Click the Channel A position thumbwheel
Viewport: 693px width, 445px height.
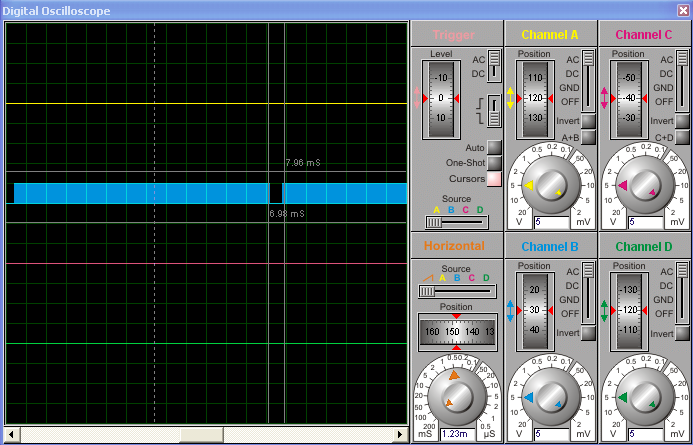click(x=534, y=99)
